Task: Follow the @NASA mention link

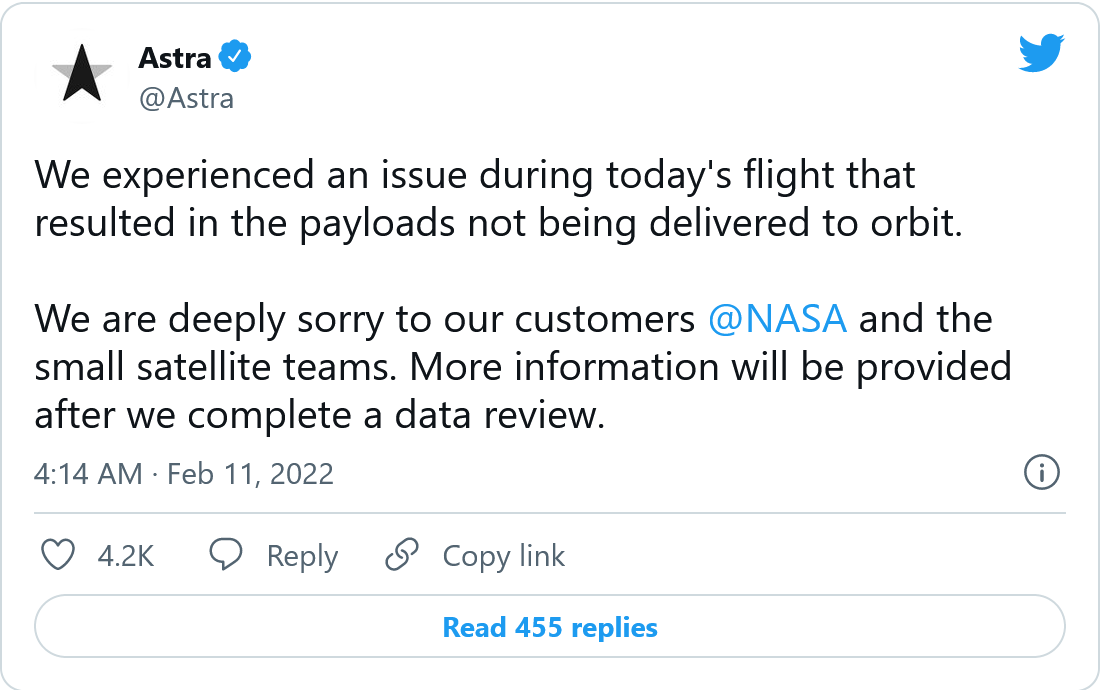Action: 777,319
